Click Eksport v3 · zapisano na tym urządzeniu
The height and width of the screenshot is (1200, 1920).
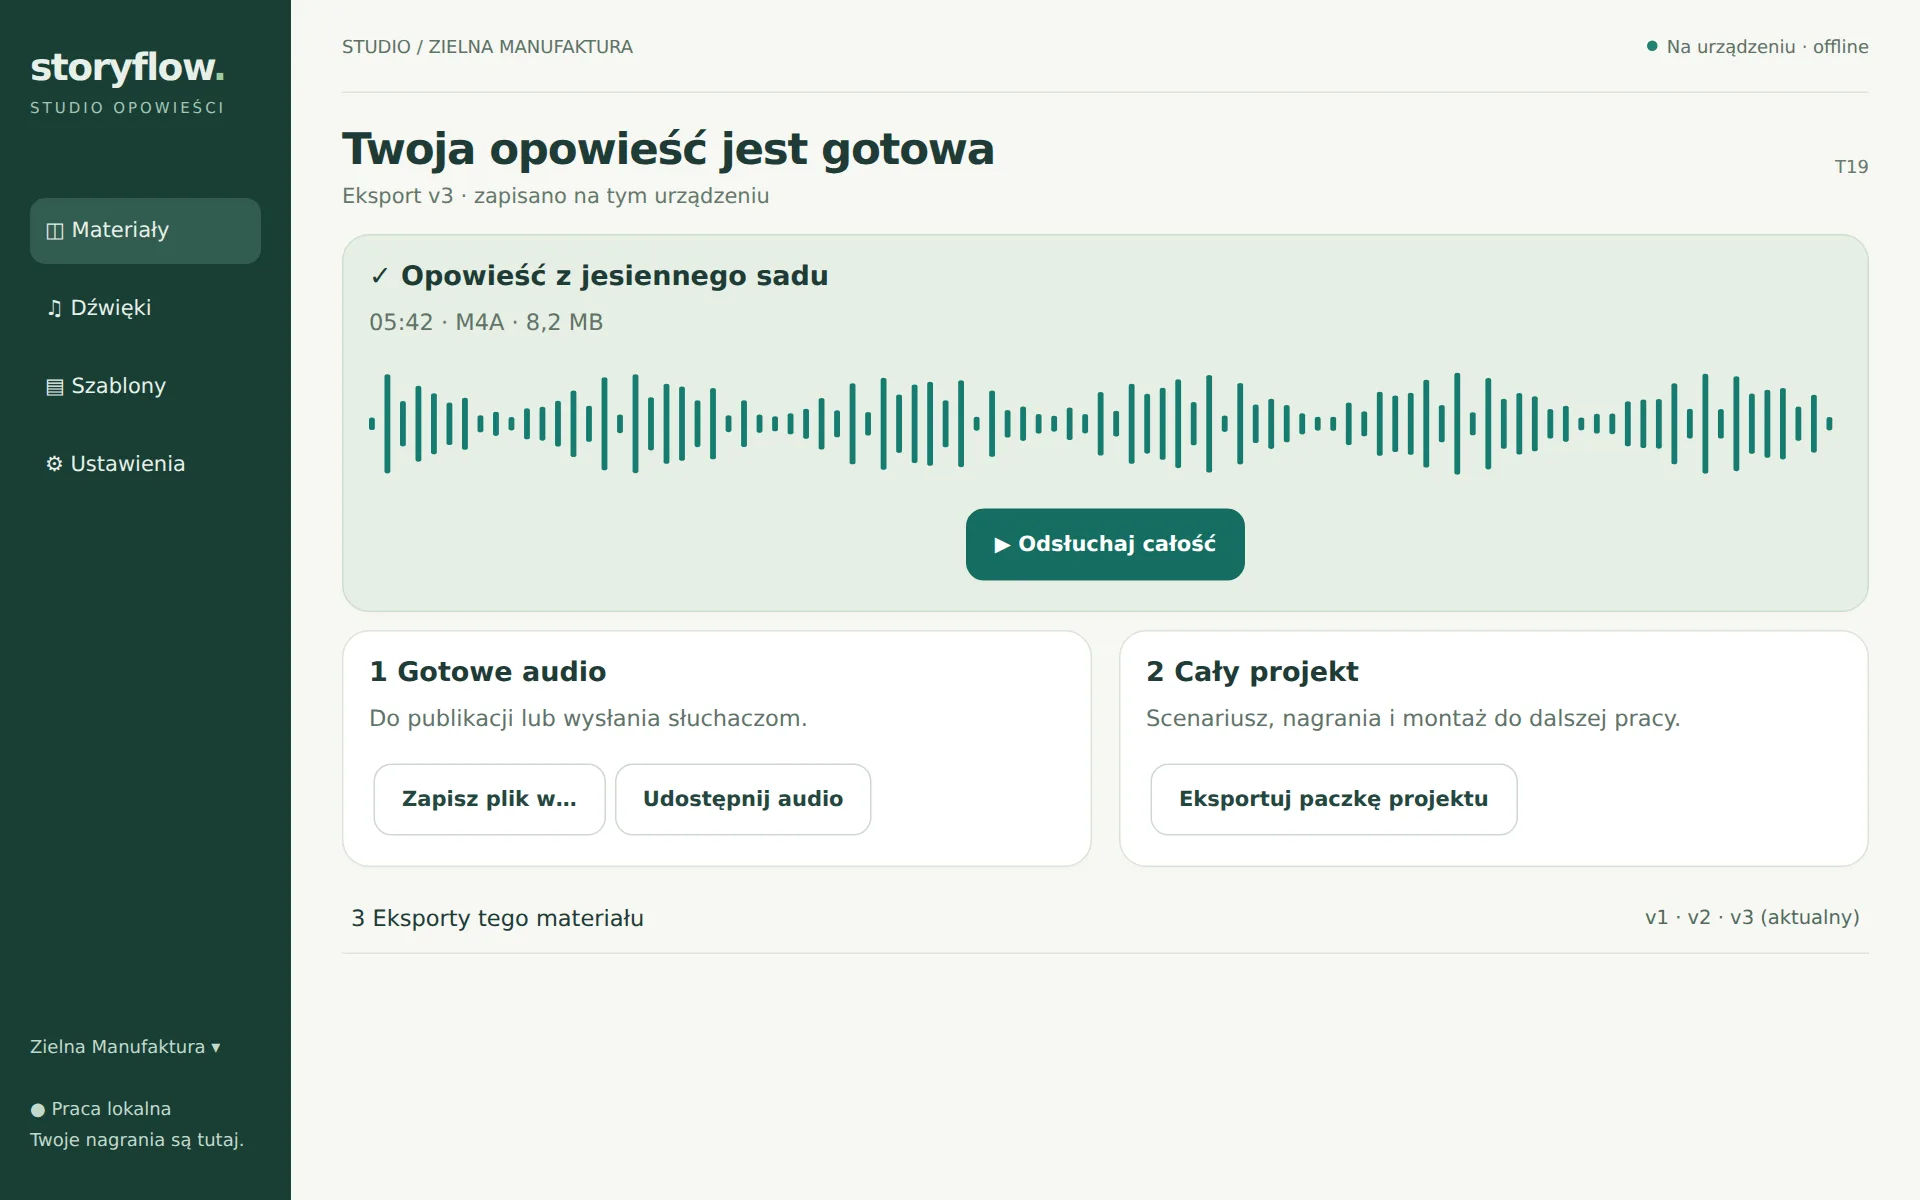[x=555, y=196]
